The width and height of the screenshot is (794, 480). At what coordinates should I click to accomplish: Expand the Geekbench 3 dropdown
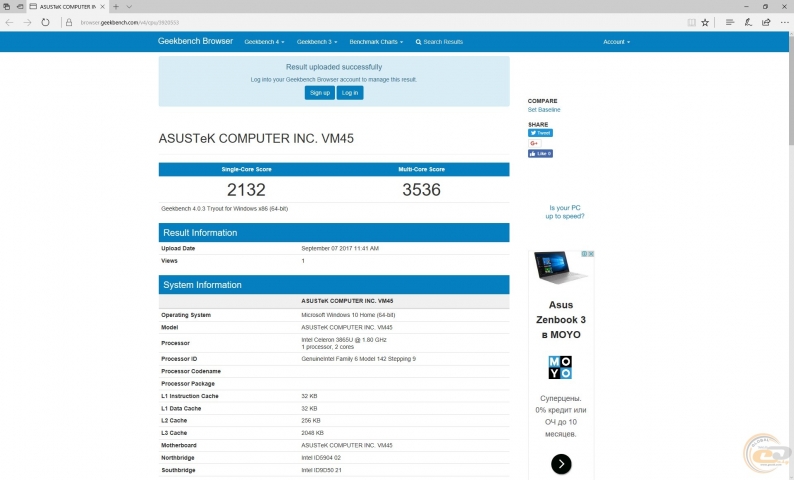coord(317,42)
